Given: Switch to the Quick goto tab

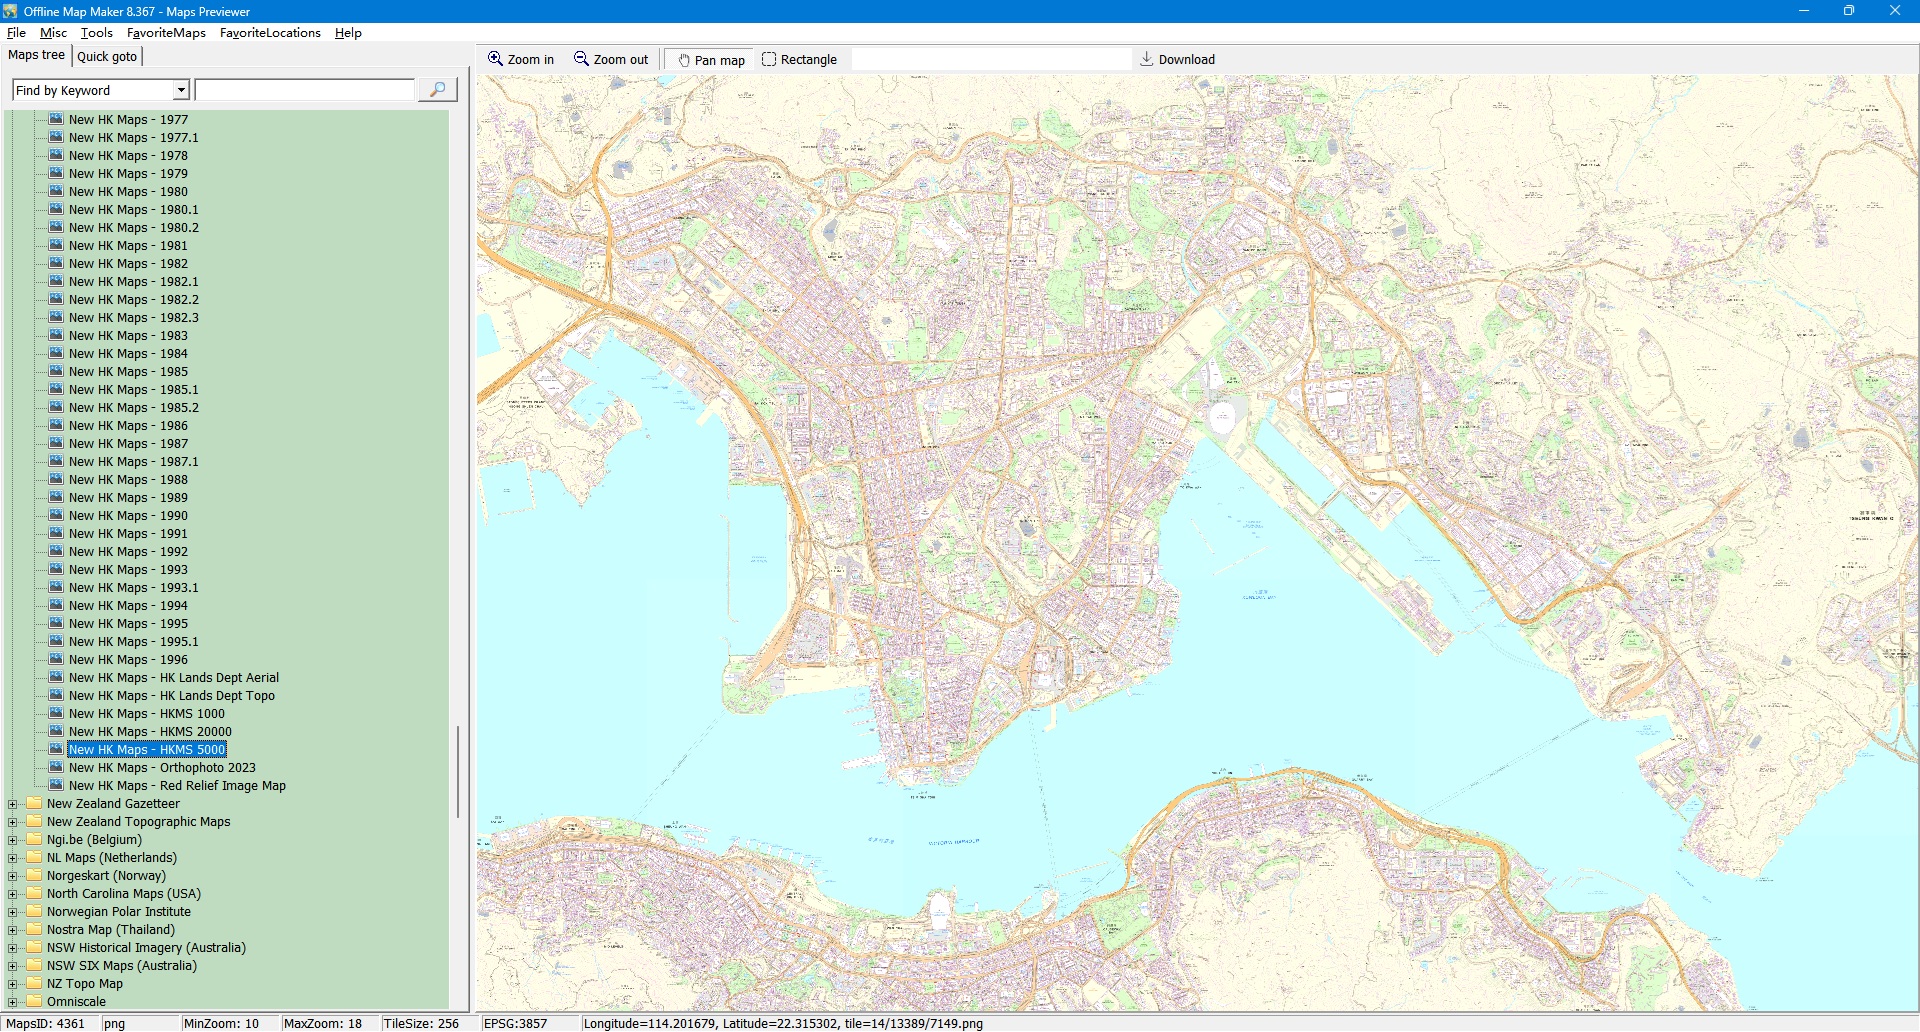Looking at the screenshot, I should click(107, 56).
